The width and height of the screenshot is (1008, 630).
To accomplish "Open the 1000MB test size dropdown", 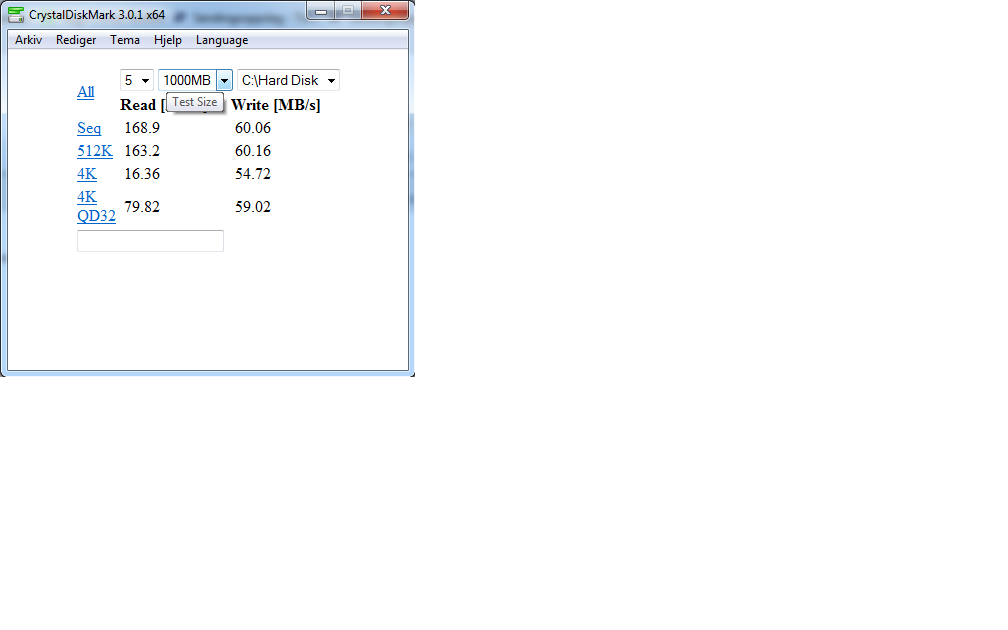I will point(195,80).
